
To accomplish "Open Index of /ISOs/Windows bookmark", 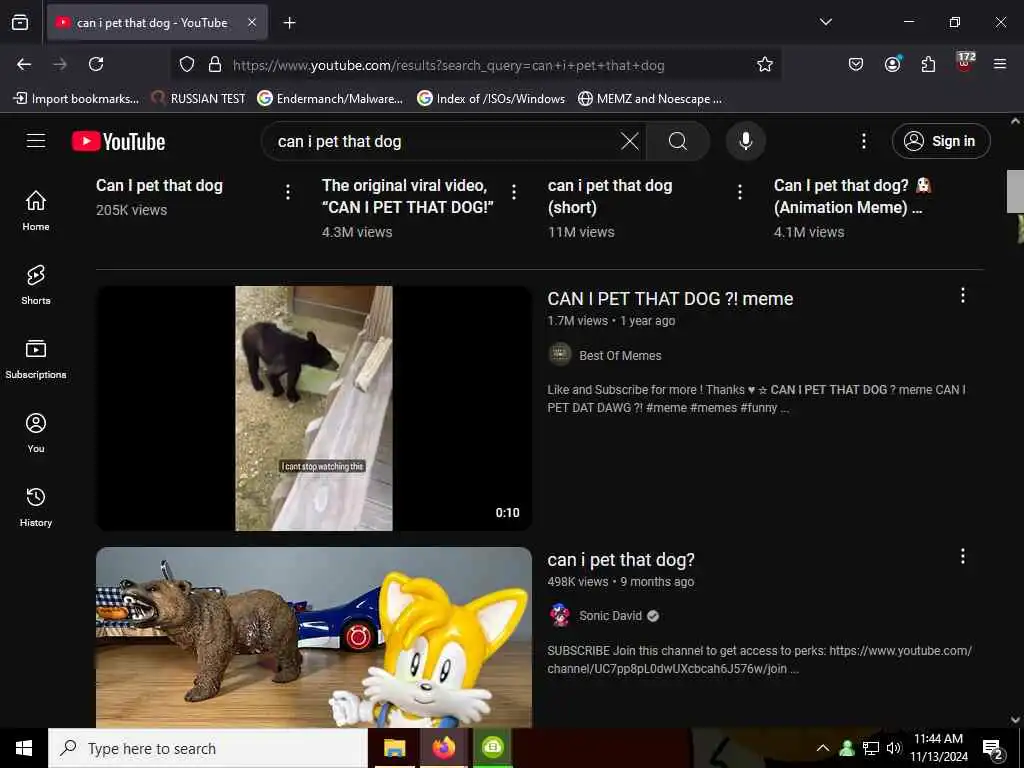I will click(x=491, y=99).
